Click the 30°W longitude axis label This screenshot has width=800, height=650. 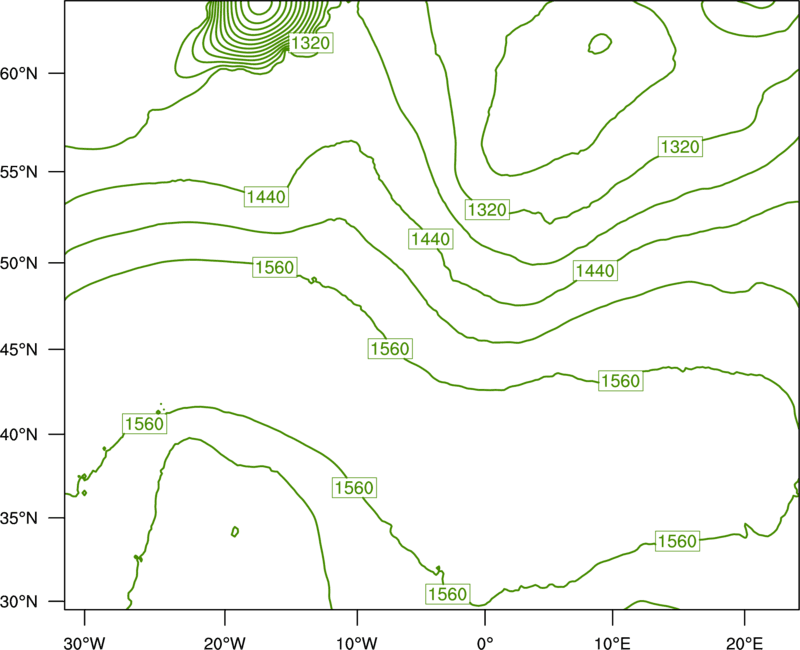coord(84,643)
